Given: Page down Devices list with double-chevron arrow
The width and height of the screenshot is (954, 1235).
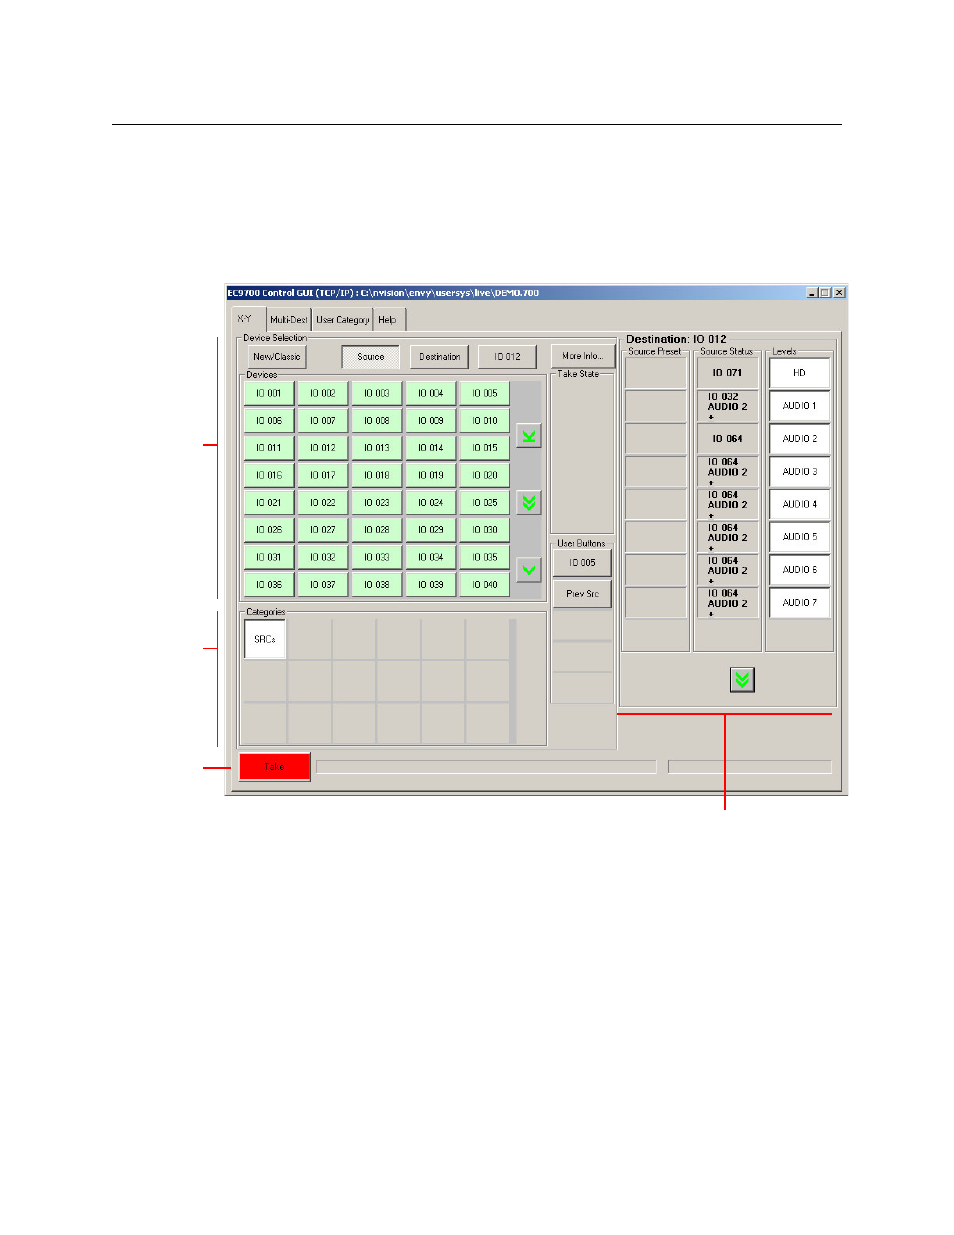Looking at the screenshot, I should click(529, 502).
